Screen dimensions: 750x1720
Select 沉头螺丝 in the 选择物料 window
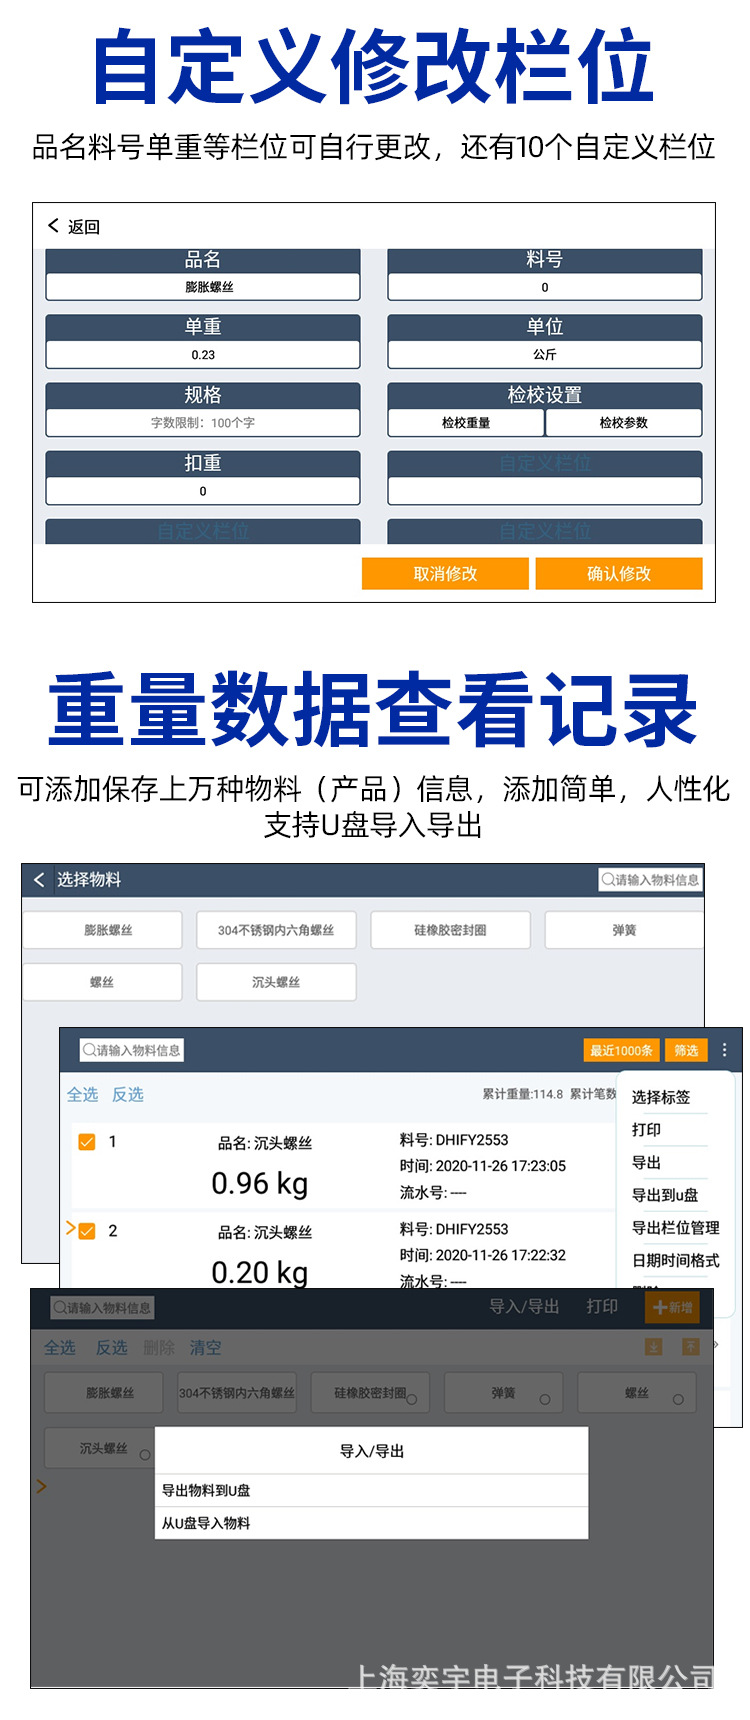(x=276, y=982)
